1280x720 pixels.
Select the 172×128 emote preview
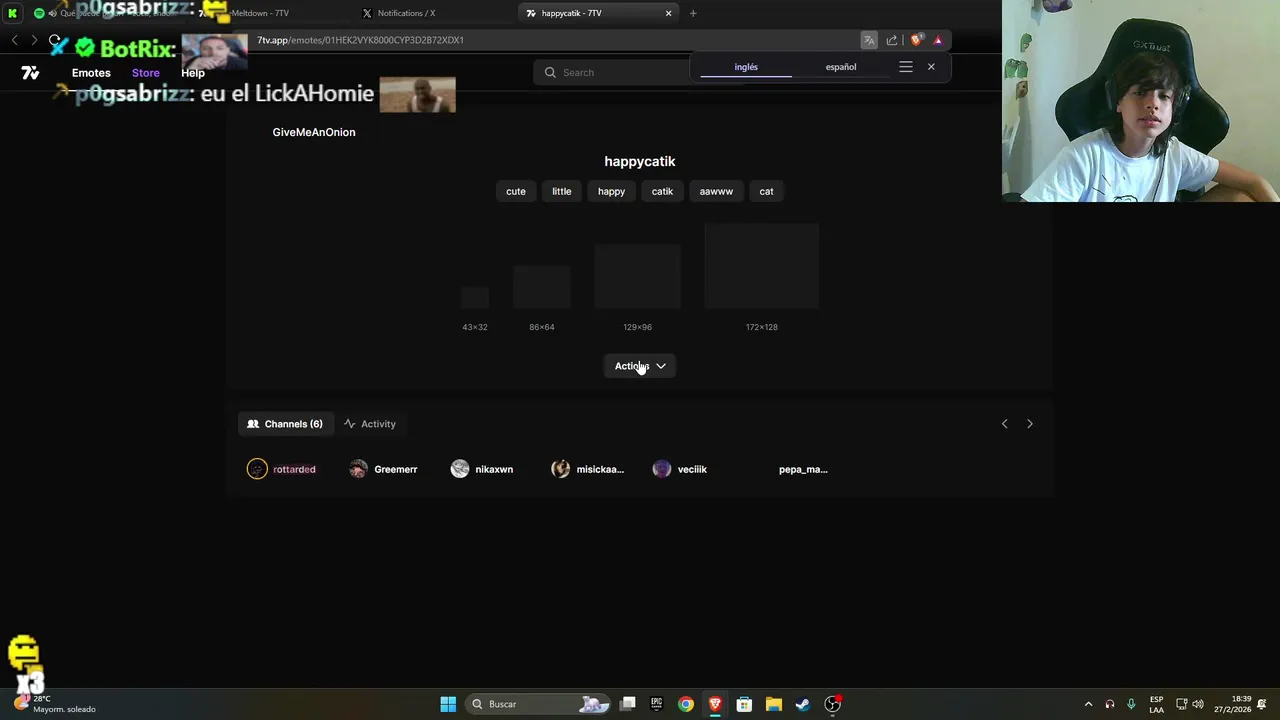[761, 266]
